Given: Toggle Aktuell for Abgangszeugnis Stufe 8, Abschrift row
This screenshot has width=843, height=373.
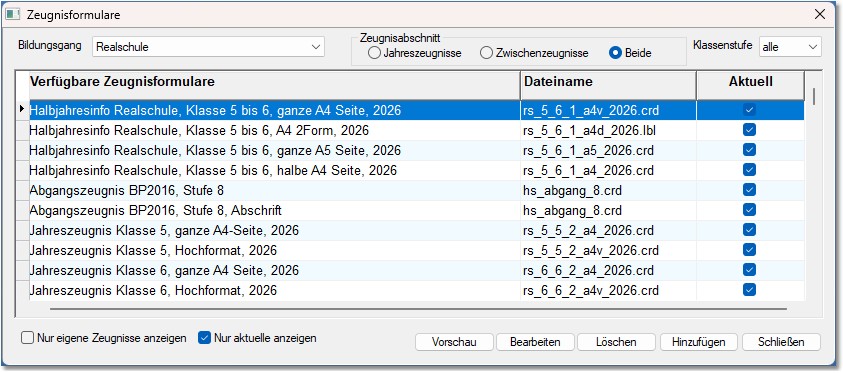Looking at the screenshot, I should click(x=749, y=210).
